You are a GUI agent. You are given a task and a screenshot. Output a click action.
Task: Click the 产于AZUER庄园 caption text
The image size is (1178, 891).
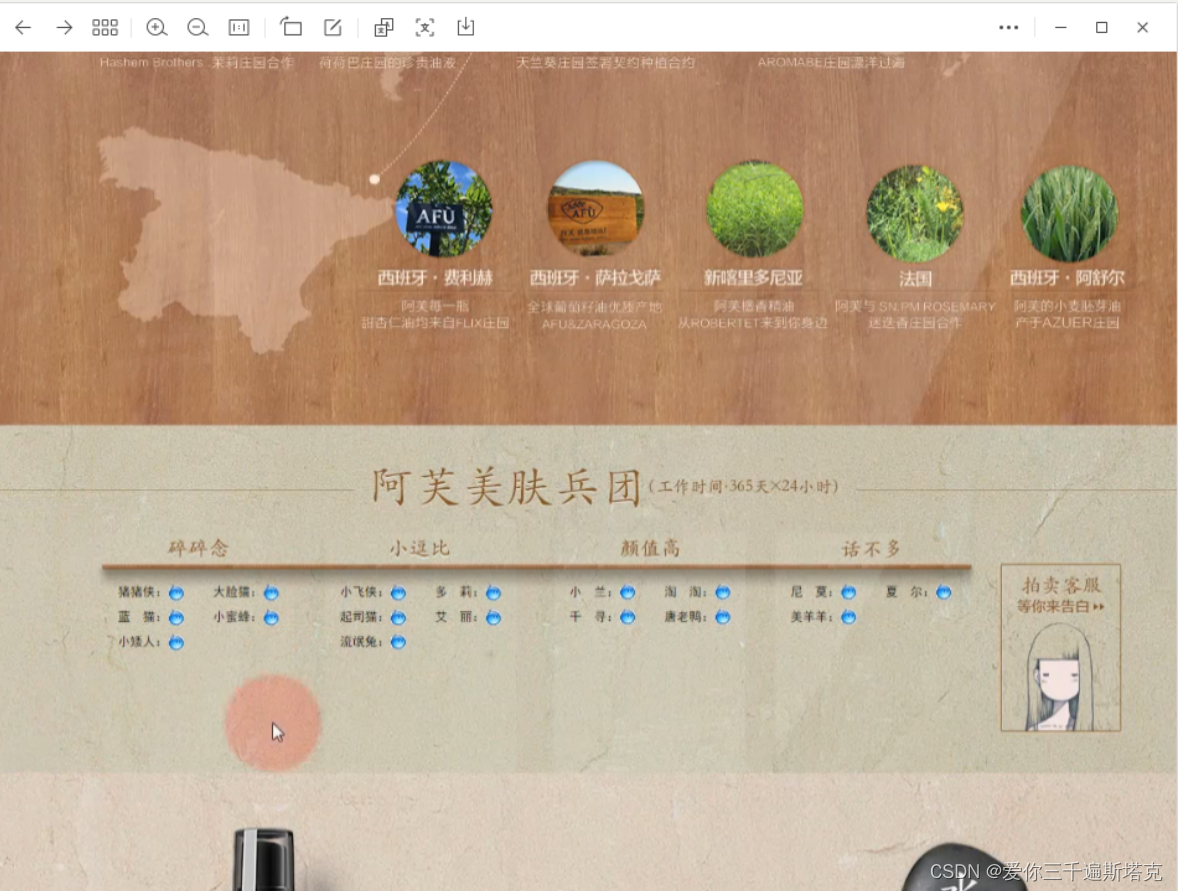[1067, 322]
